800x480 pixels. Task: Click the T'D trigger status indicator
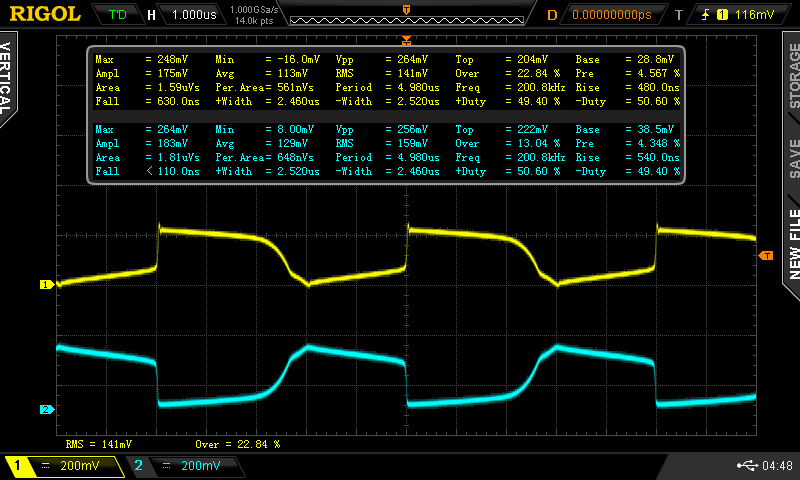[x=117, y=15]
